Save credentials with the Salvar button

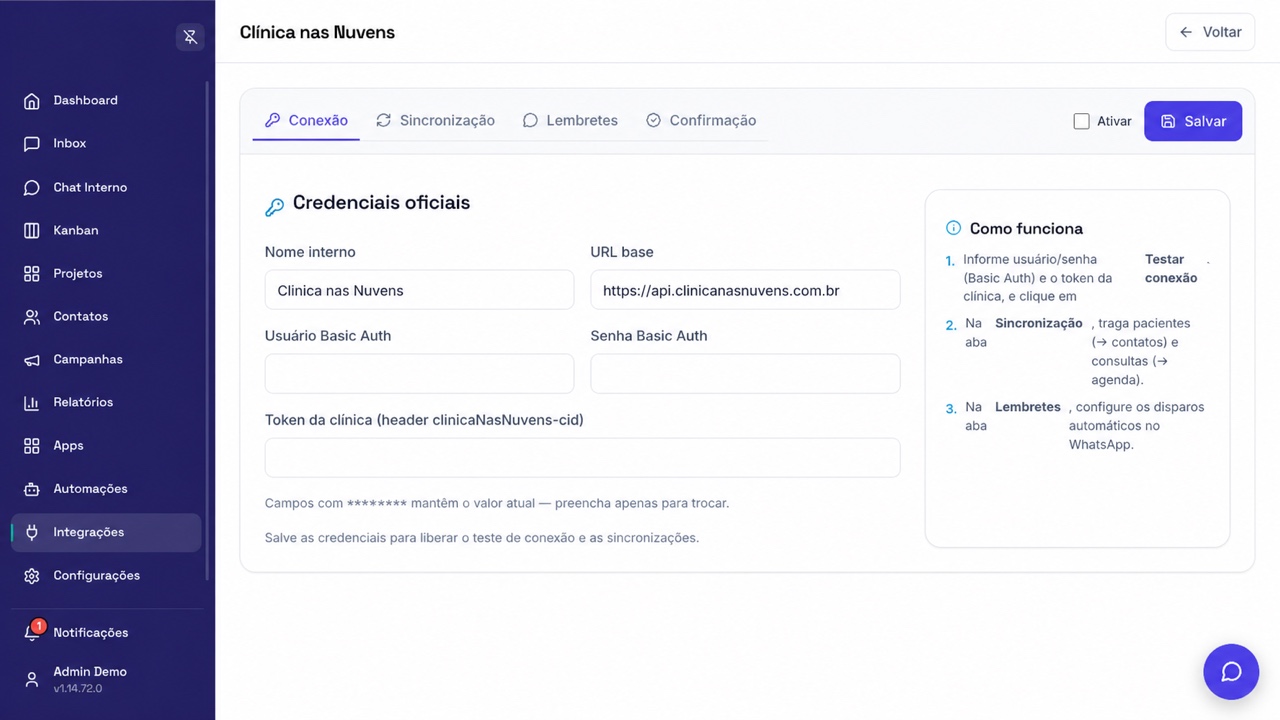point(1193,121)
